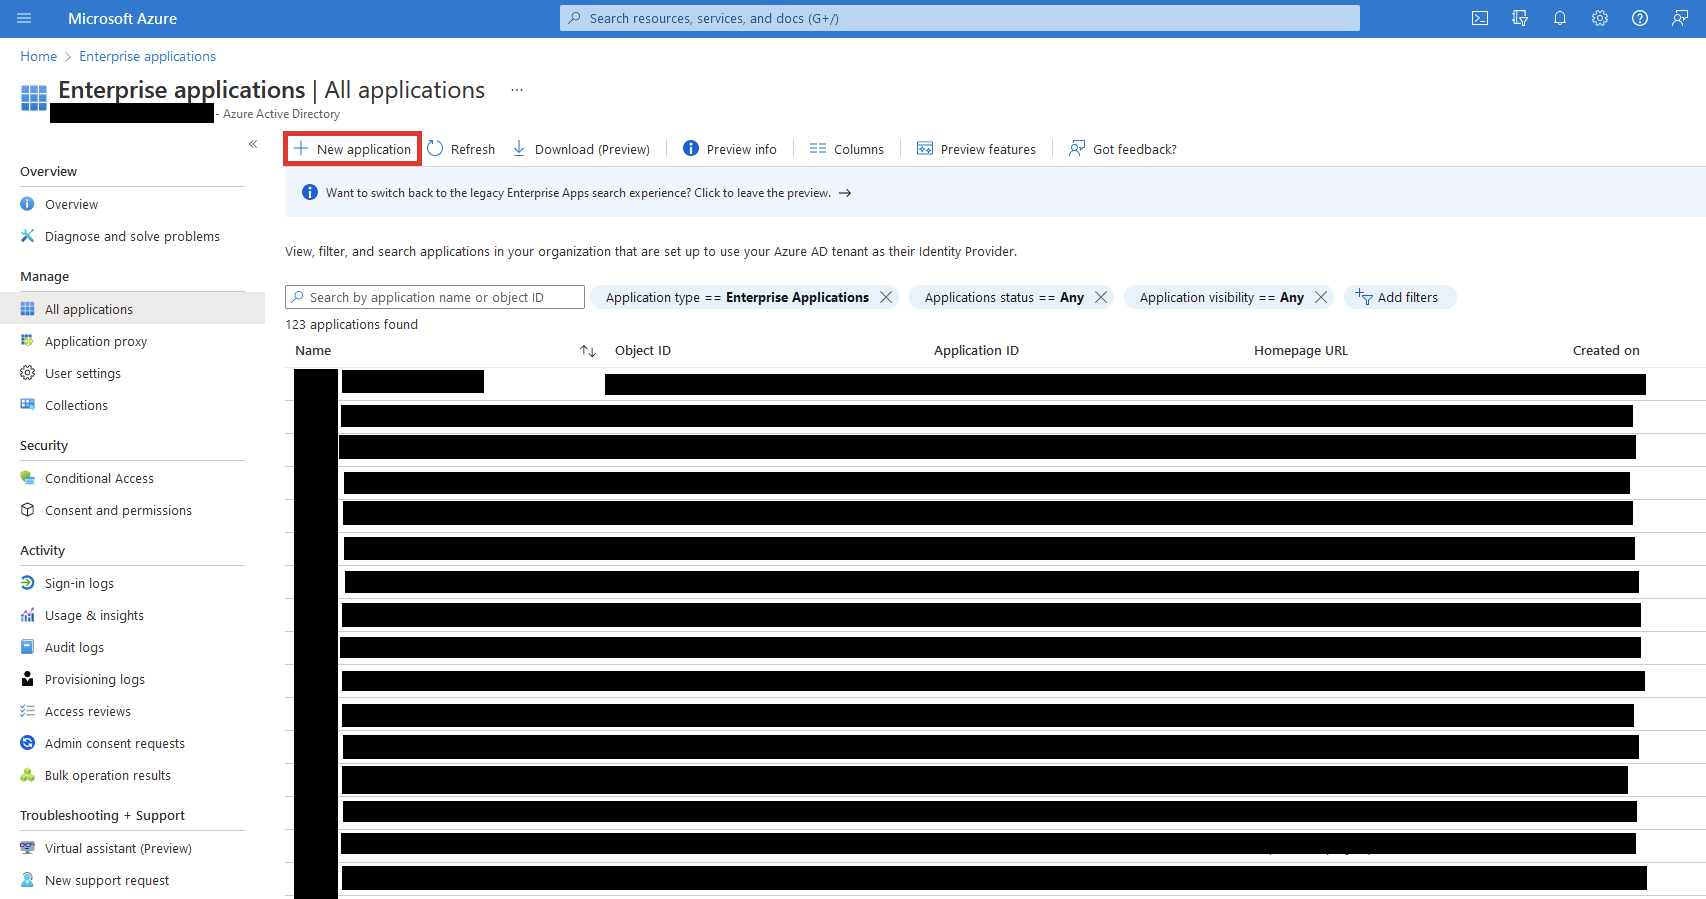Click Got feedback?
1706x899 pixels.
1122,149
